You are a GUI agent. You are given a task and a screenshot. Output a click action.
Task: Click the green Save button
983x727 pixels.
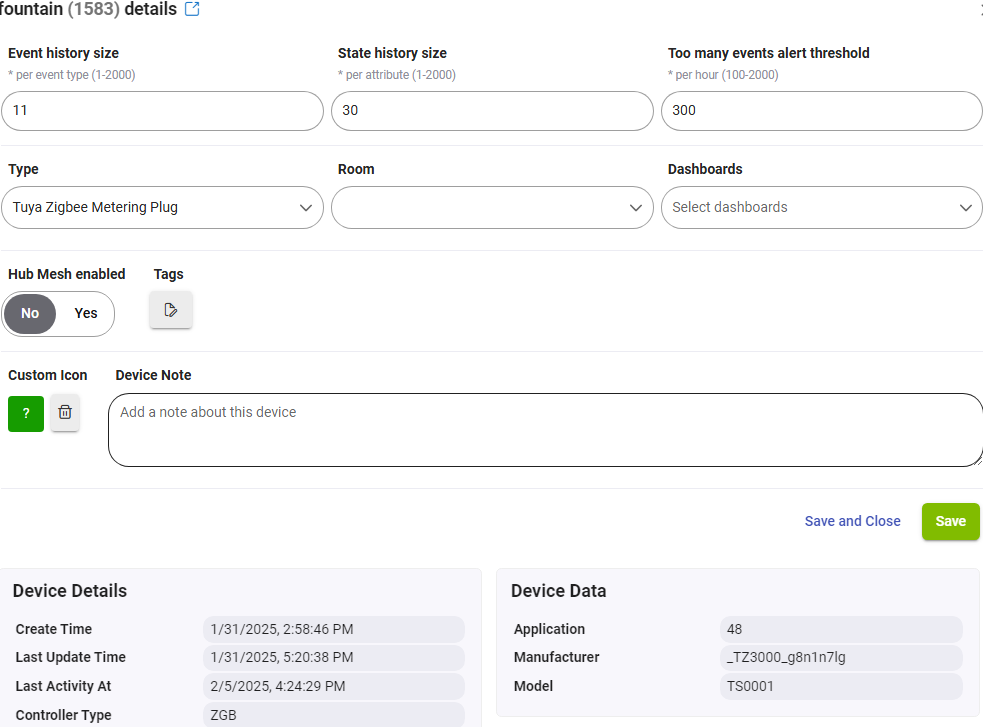point(950,521)
